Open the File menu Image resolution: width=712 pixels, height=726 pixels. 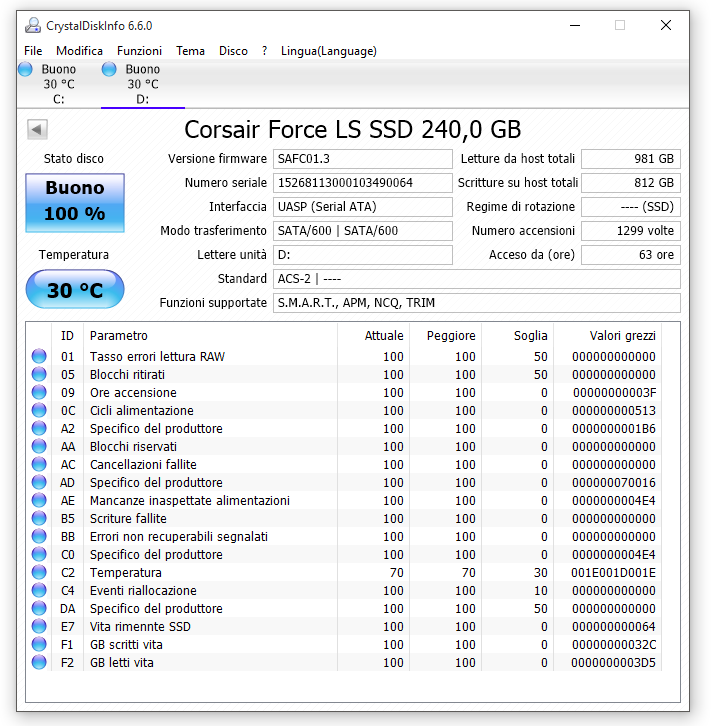[x=33, y=51]
